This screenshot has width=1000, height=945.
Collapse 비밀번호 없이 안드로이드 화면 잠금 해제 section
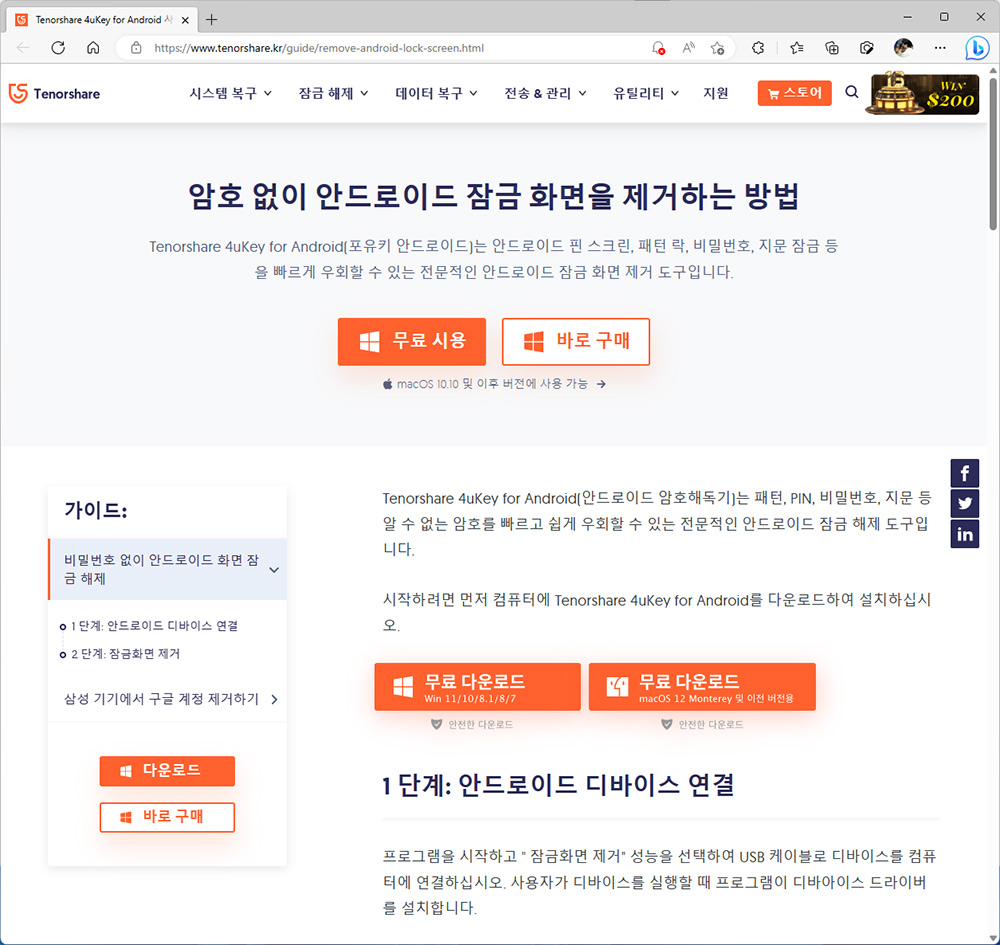pyautogui.click(x=168, y=569)
